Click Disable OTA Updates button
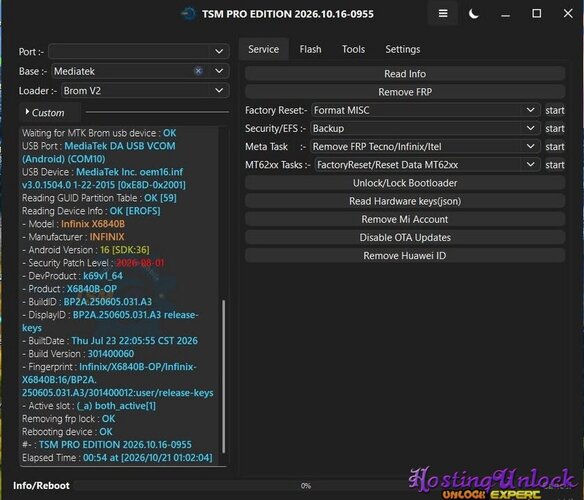This screenshot has width=584, height=500. [405, 238]
